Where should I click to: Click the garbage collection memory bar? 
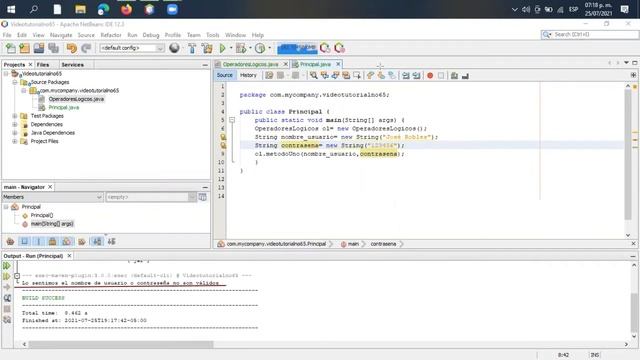(x=297, y=48)
